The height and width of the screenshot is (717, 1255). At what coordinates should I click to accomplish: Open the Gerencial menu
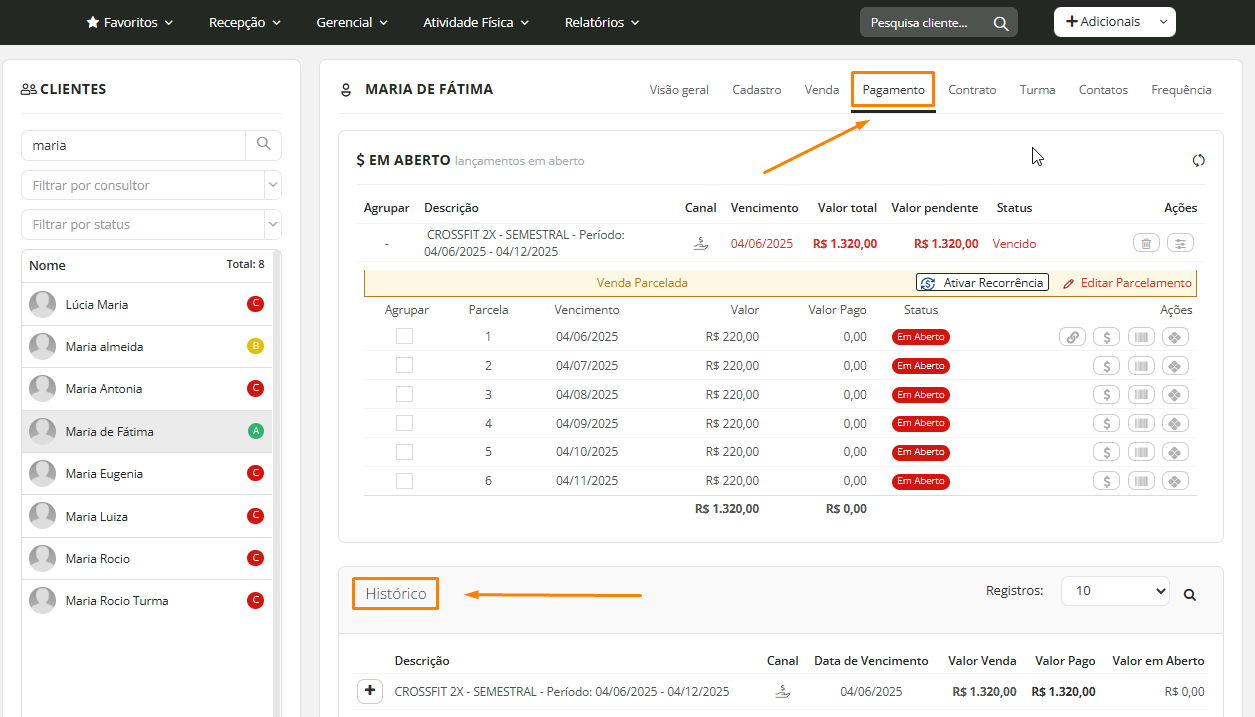[352, 22]
